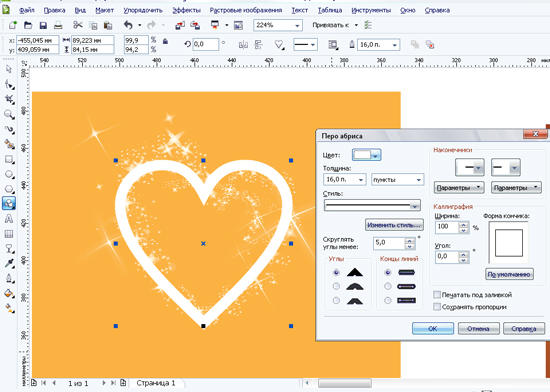
Task: Cut selection with scissors icon
Action: (78, 25)
